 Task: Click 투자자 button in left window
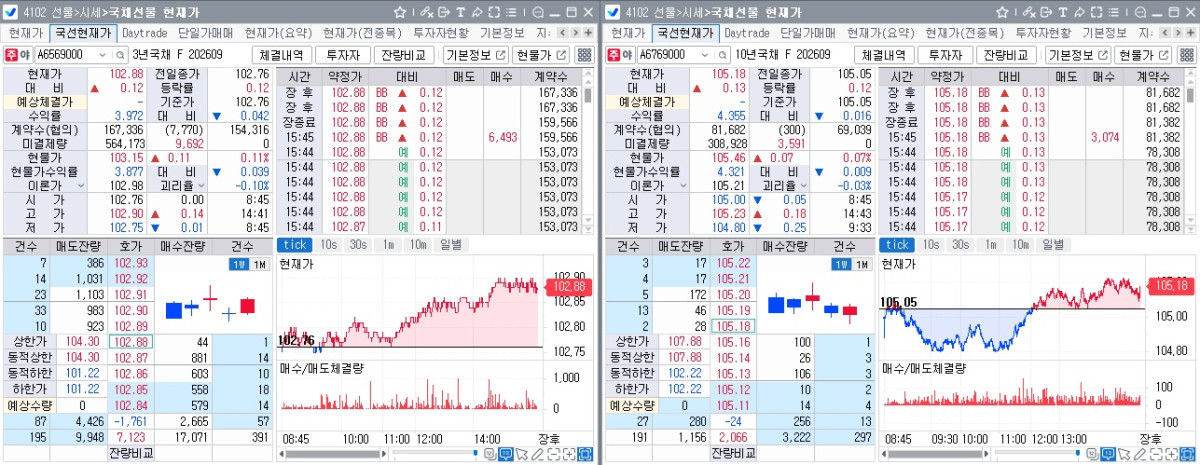(343, 55)
